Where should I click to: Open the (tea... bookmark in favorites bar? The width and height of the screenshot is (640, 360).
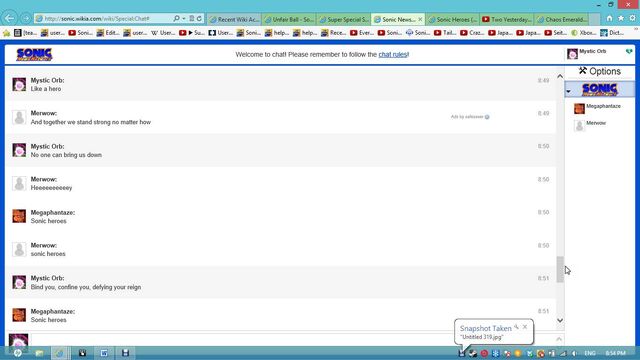(25, 33)
